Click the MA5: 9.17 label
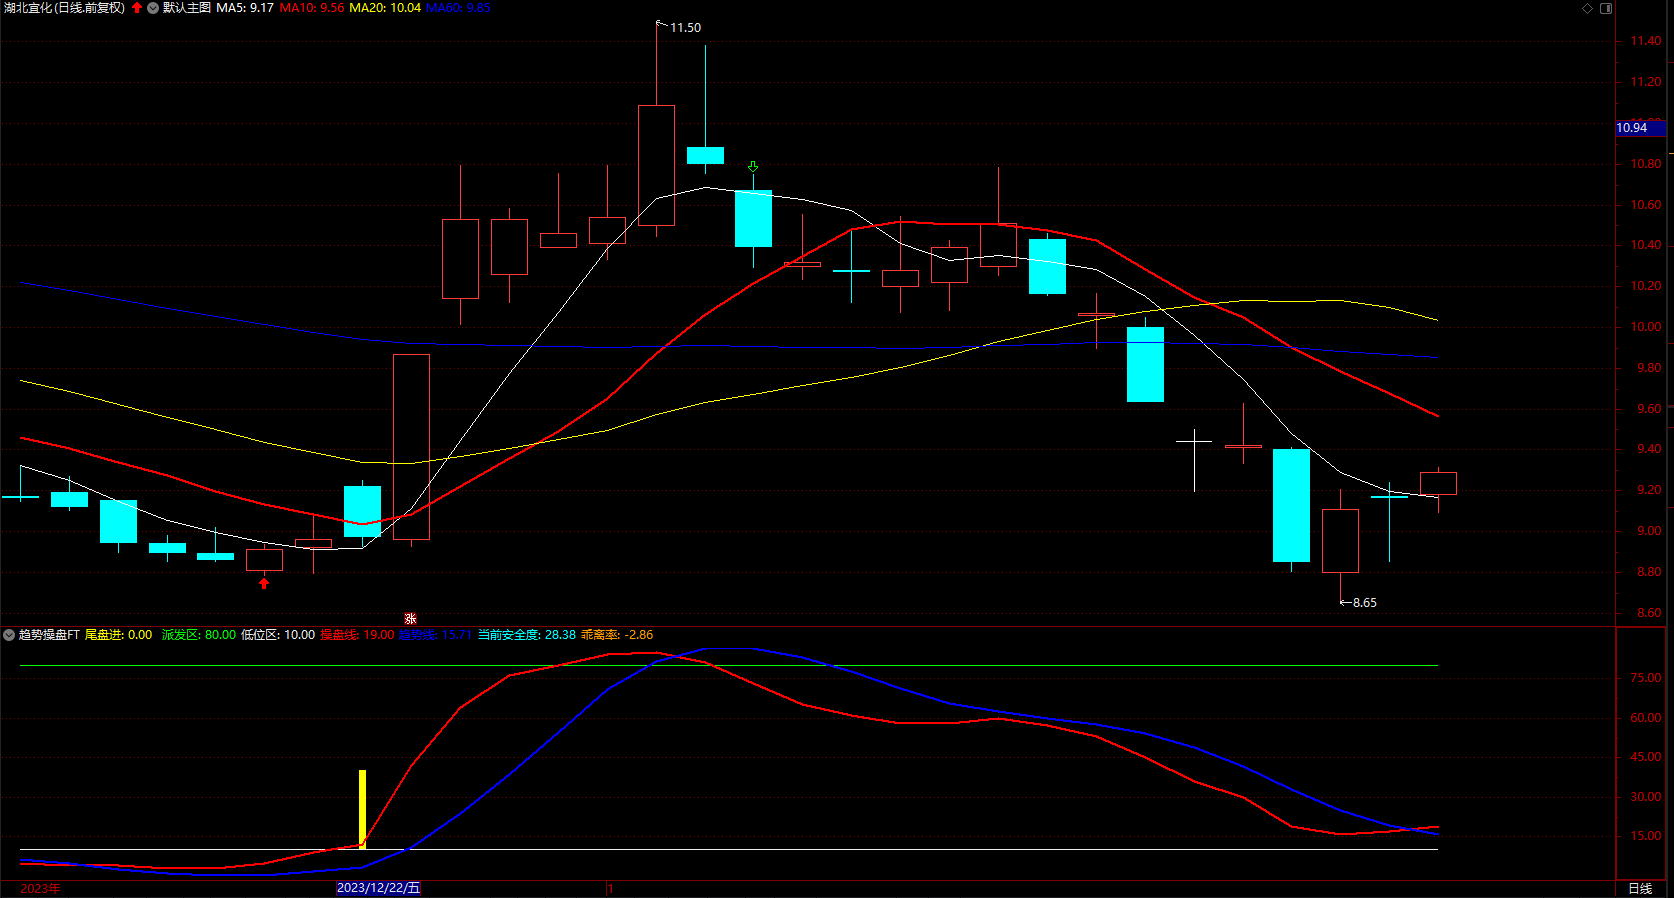Image resolution: width=1674 pixels, height=898 pixels. coord(245,8)
